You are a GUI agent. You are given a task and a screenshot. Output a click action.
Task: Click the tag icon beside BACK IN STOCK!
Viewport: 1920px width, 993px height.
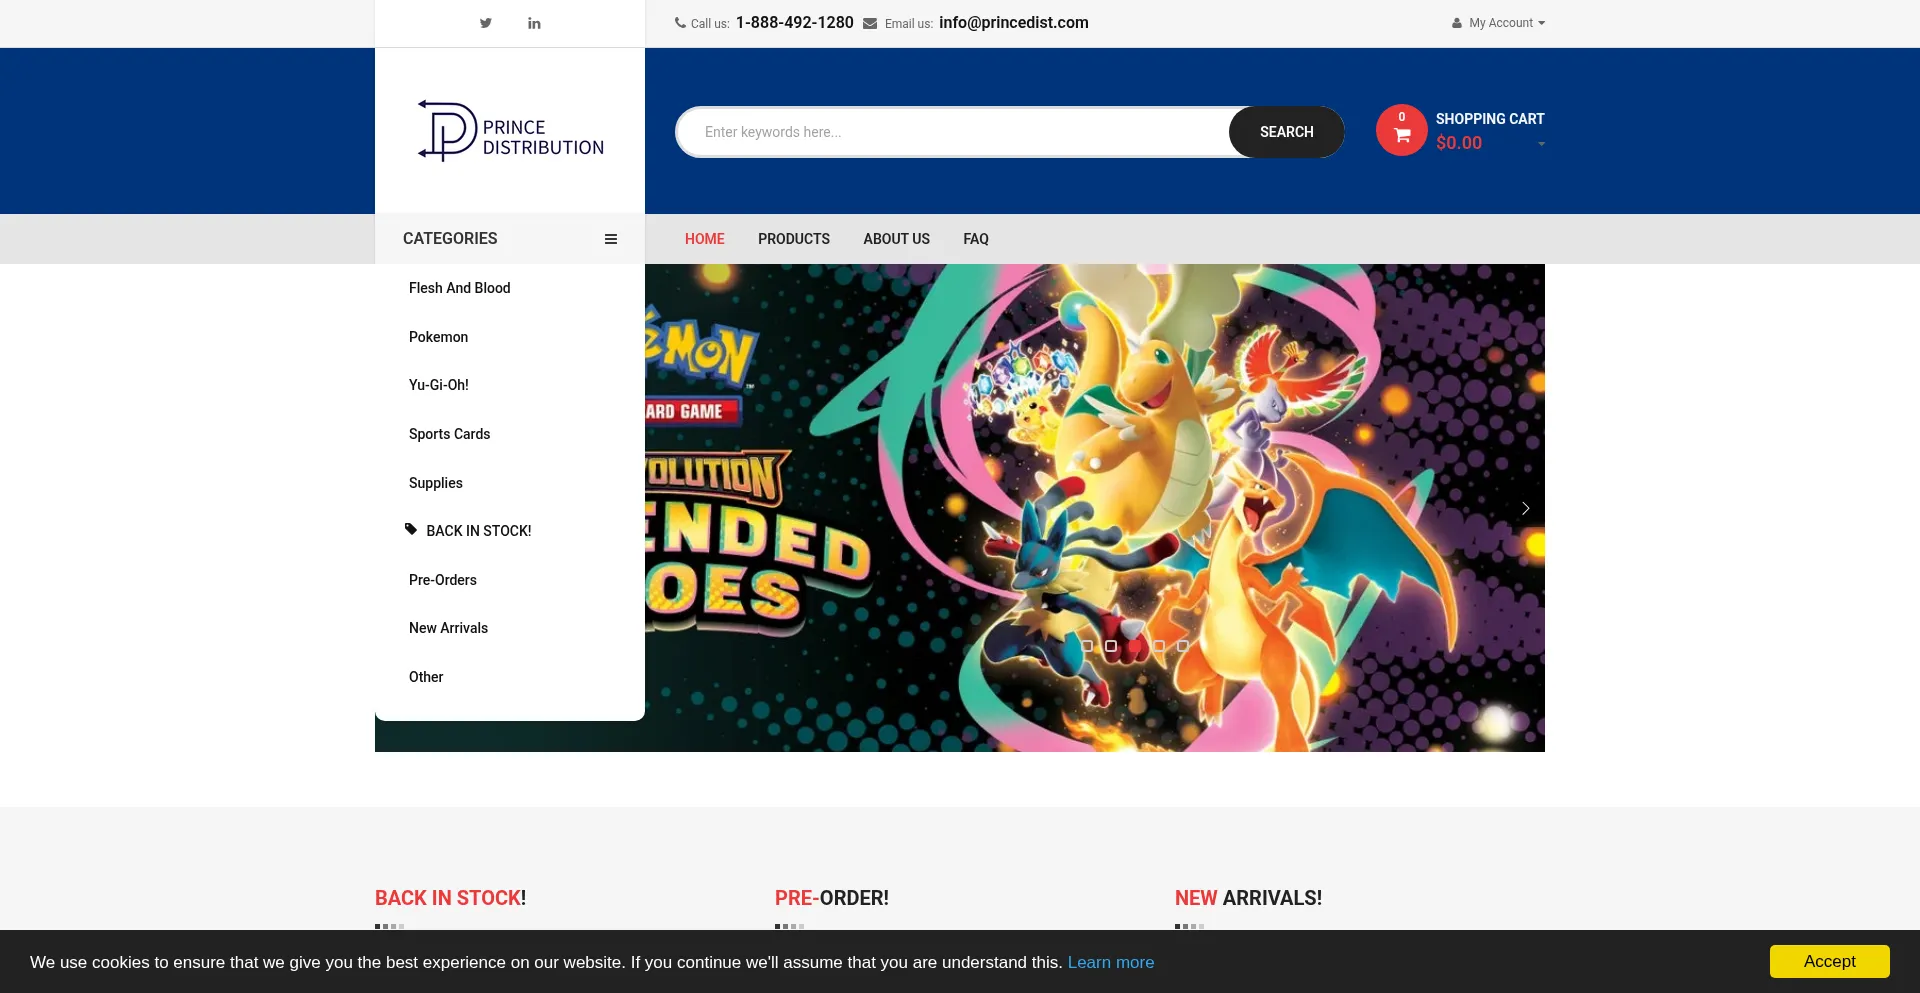tap(411, 529)
